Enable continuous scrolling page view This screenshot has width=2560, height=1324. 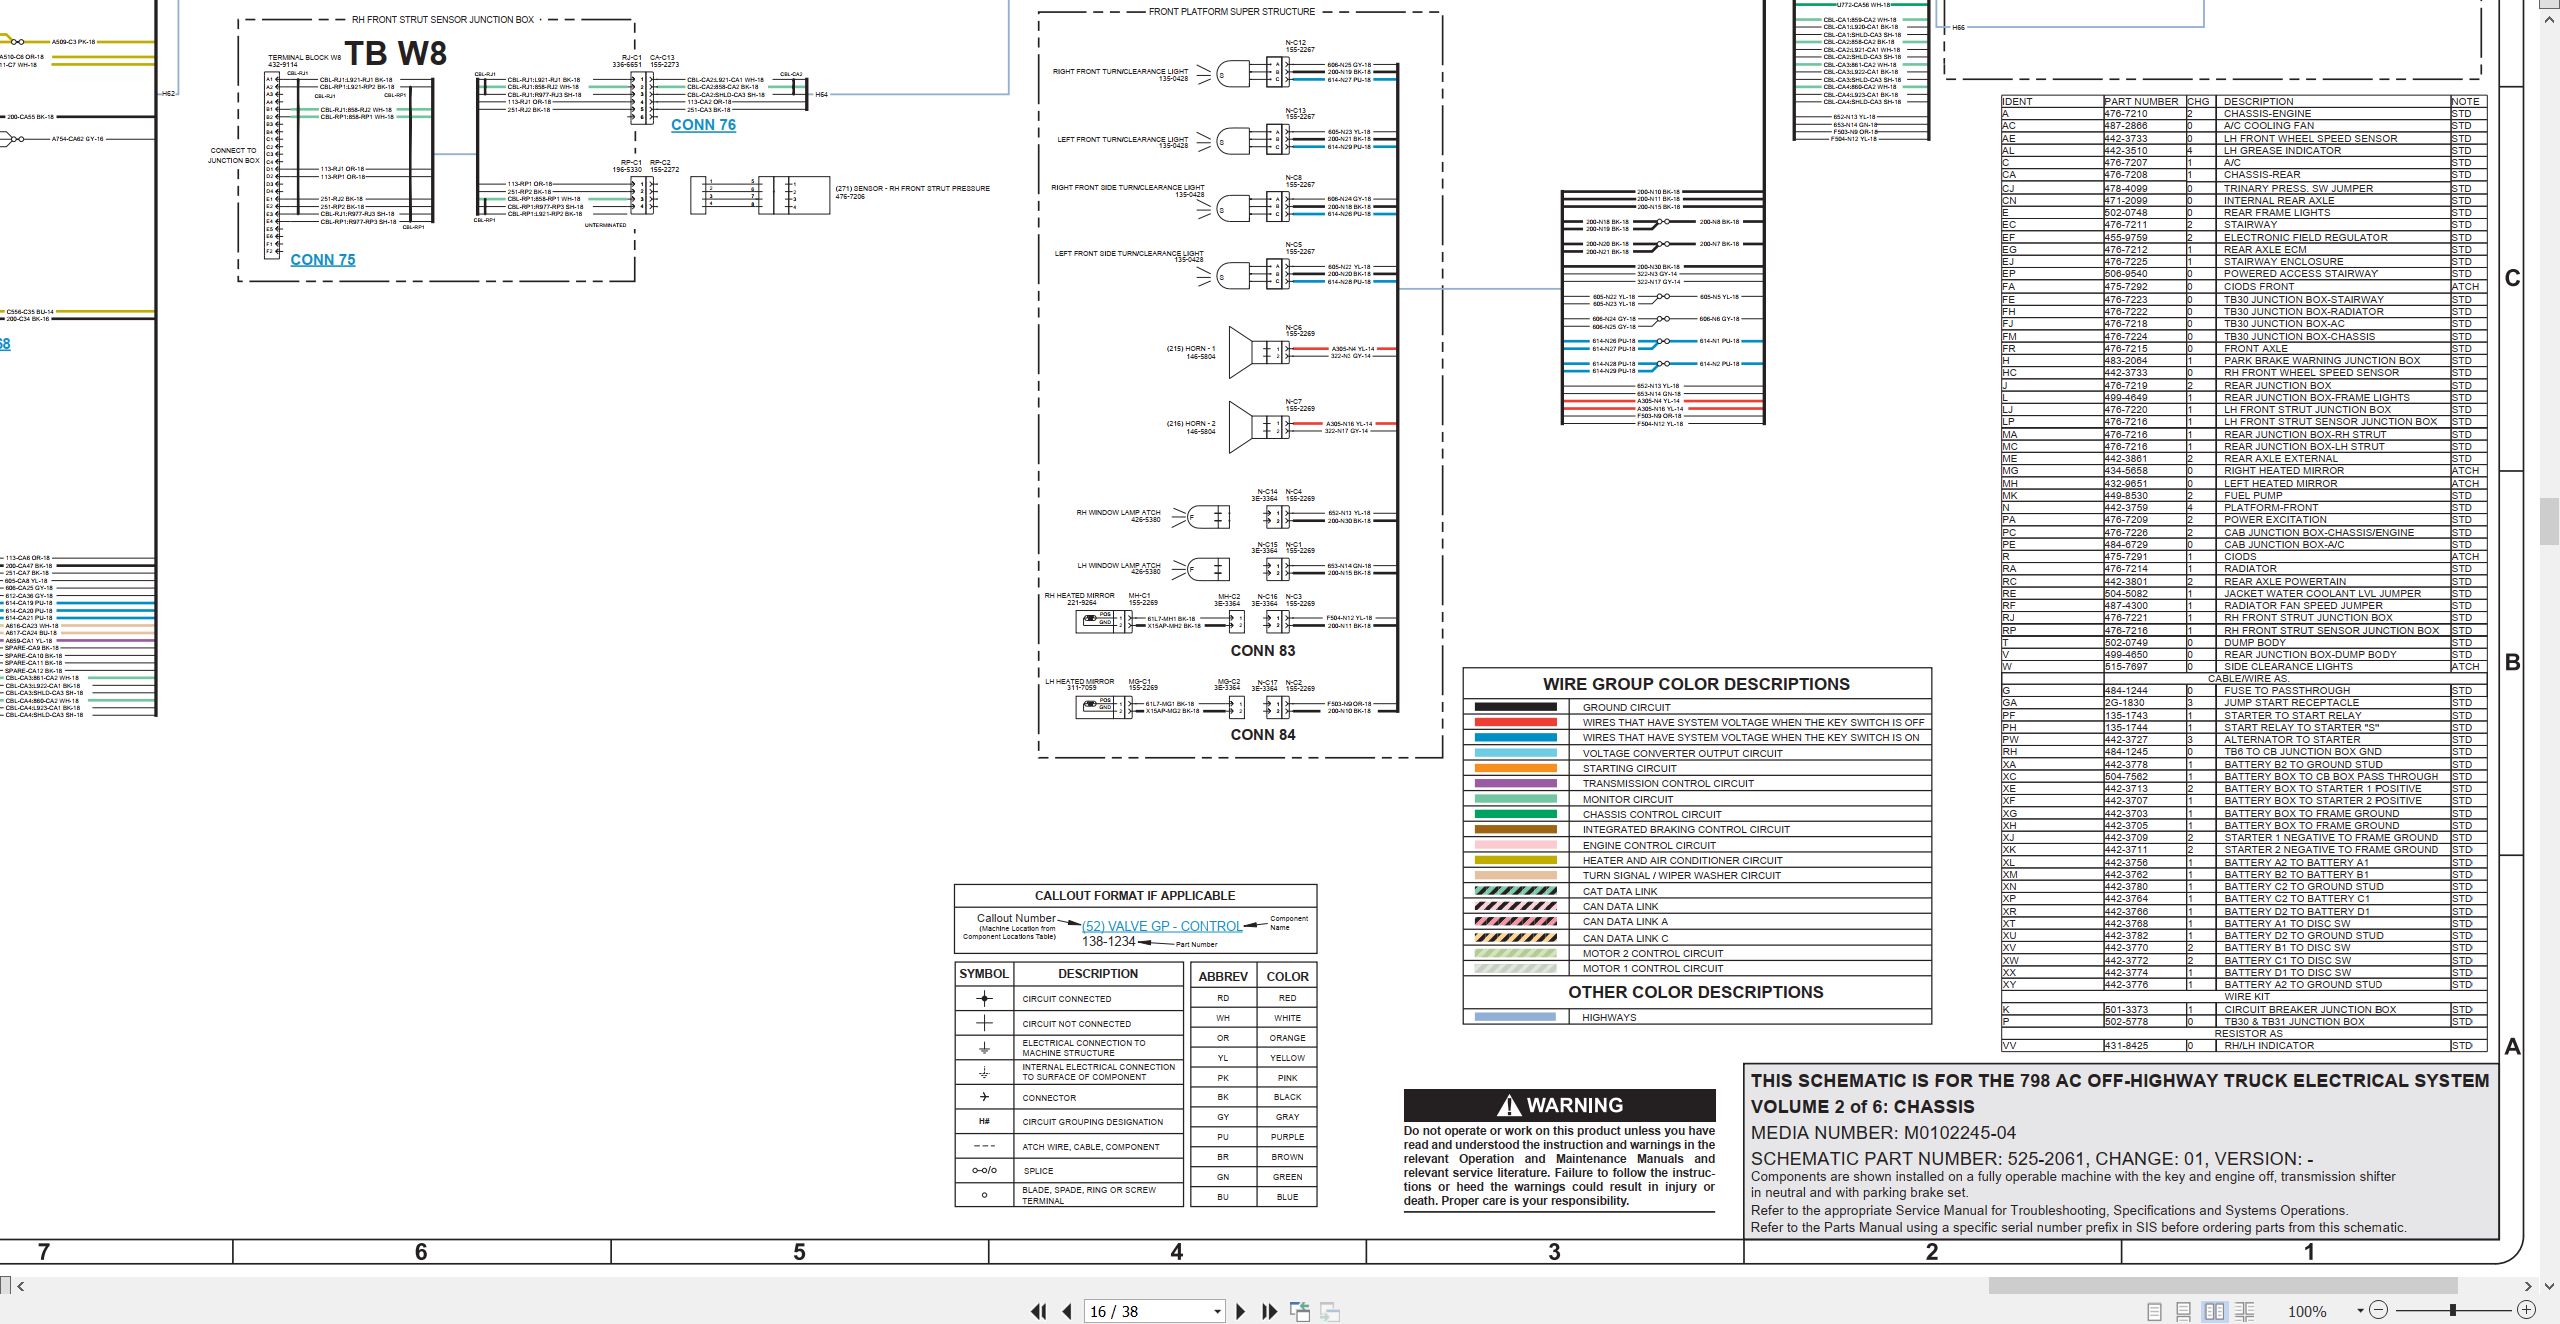(x=2184, y=1311)
